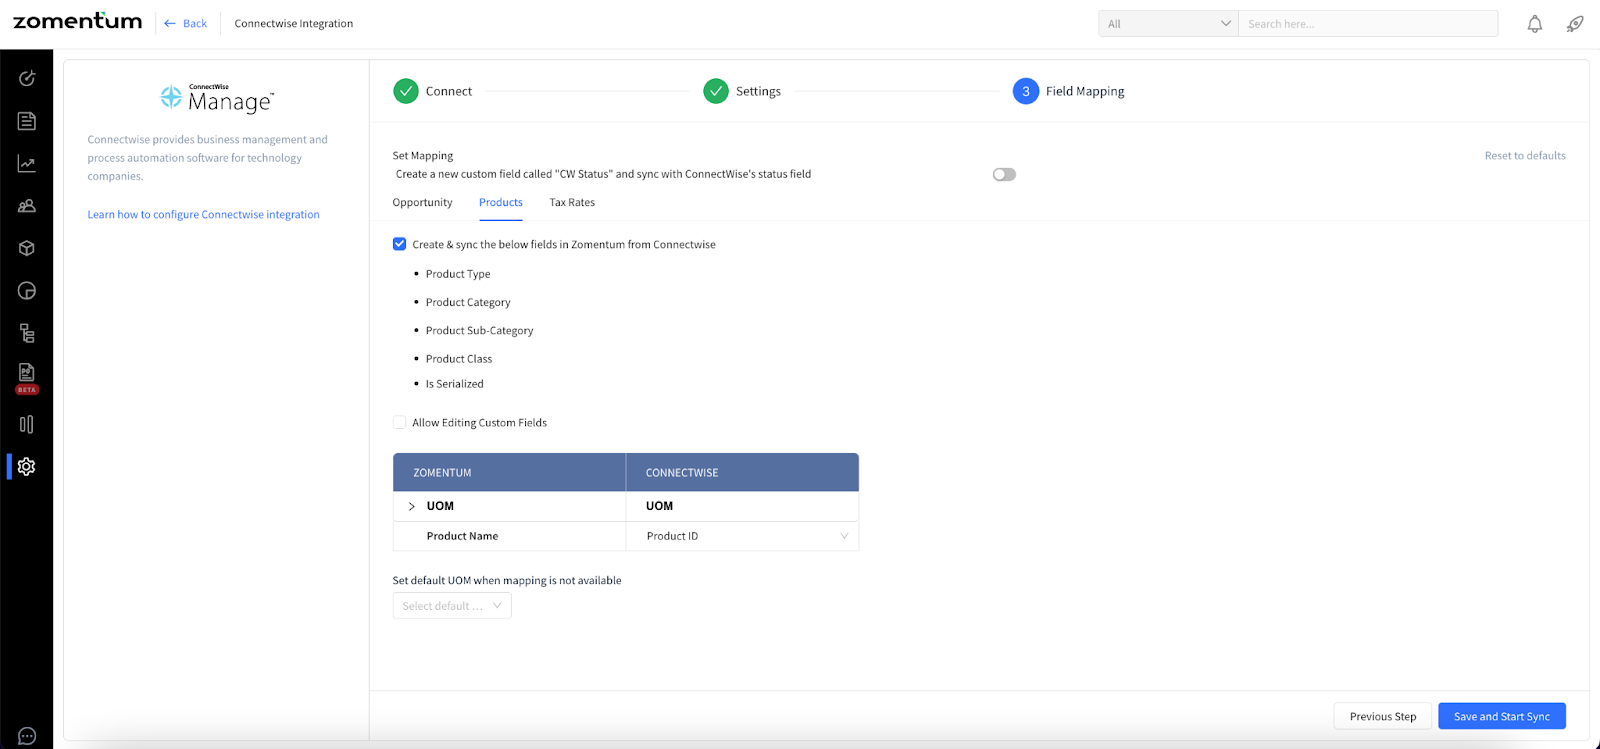Open Learn how to configure Connectwise link
1600x749 pixels.
(203, 214)
